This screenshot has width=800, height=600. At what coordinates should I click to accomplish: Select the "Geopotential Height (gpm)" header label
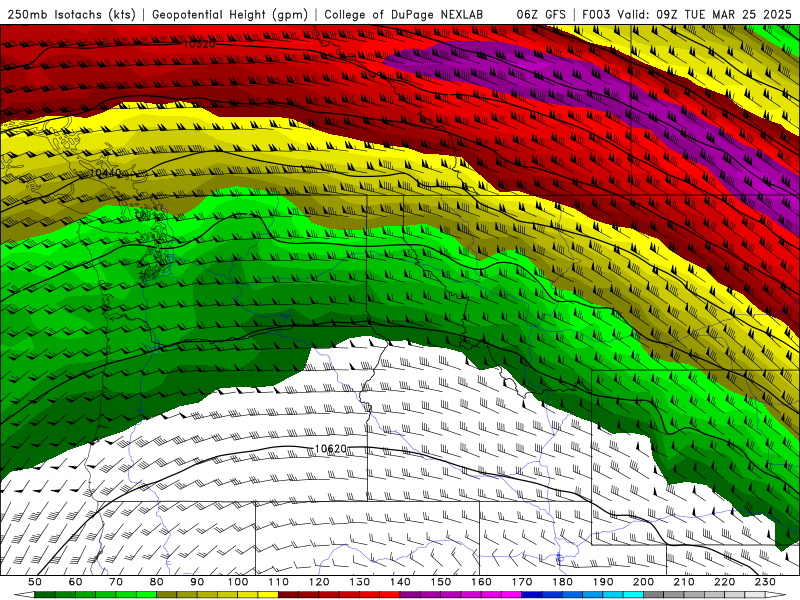point(230,14)
